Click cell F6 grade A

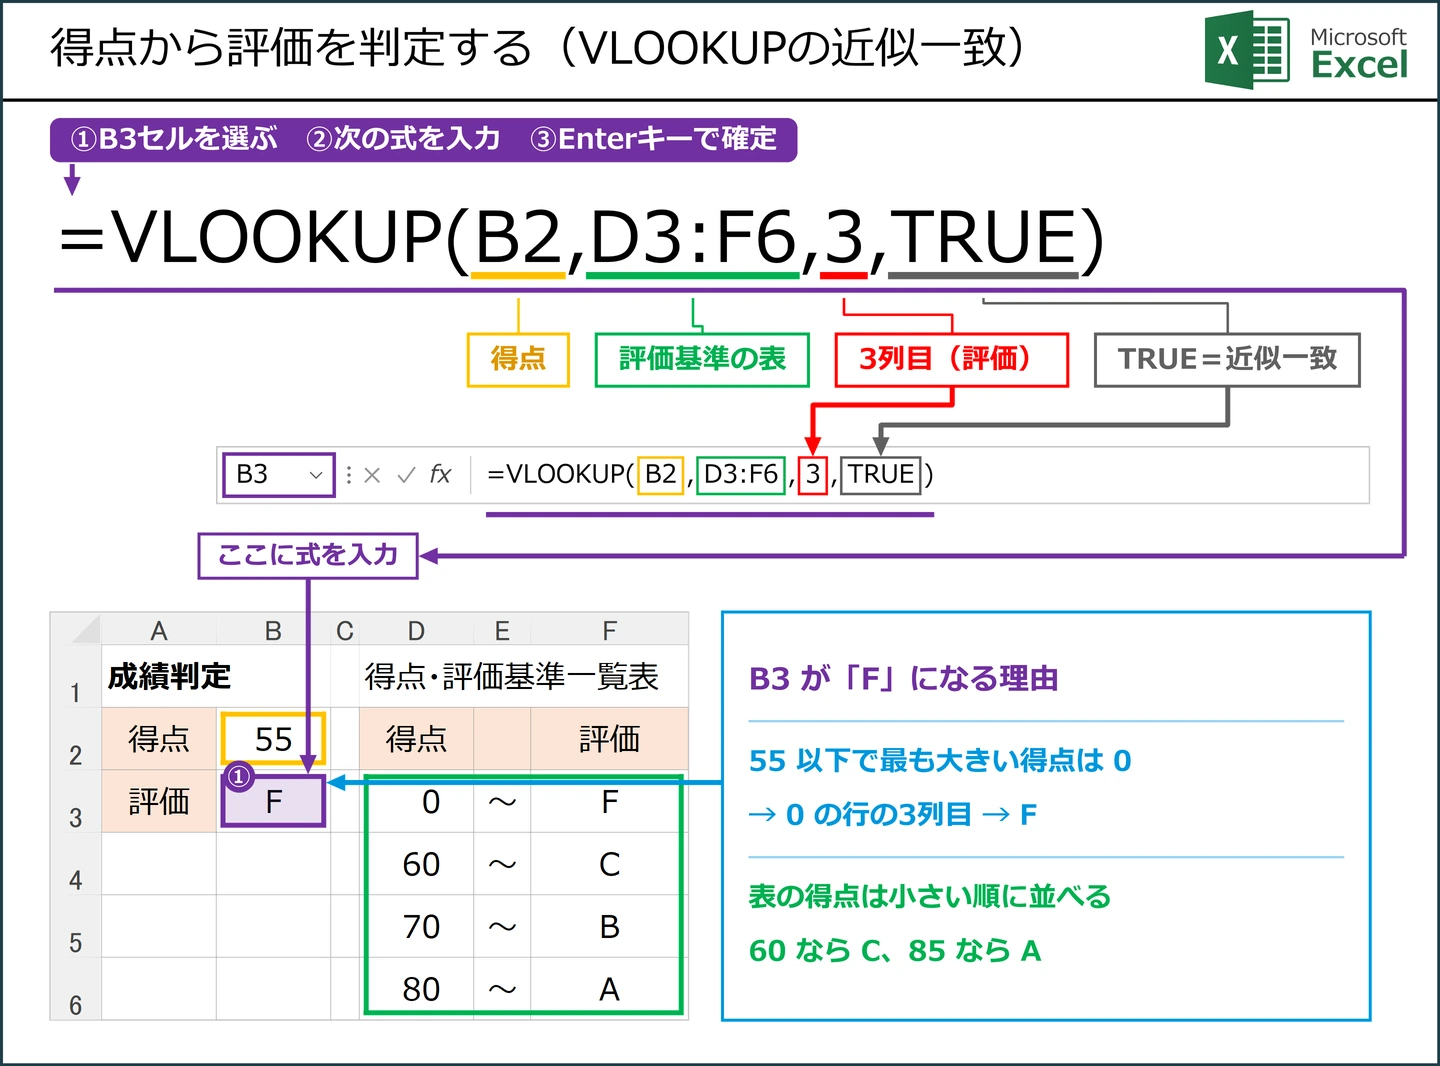coord(608,987)
